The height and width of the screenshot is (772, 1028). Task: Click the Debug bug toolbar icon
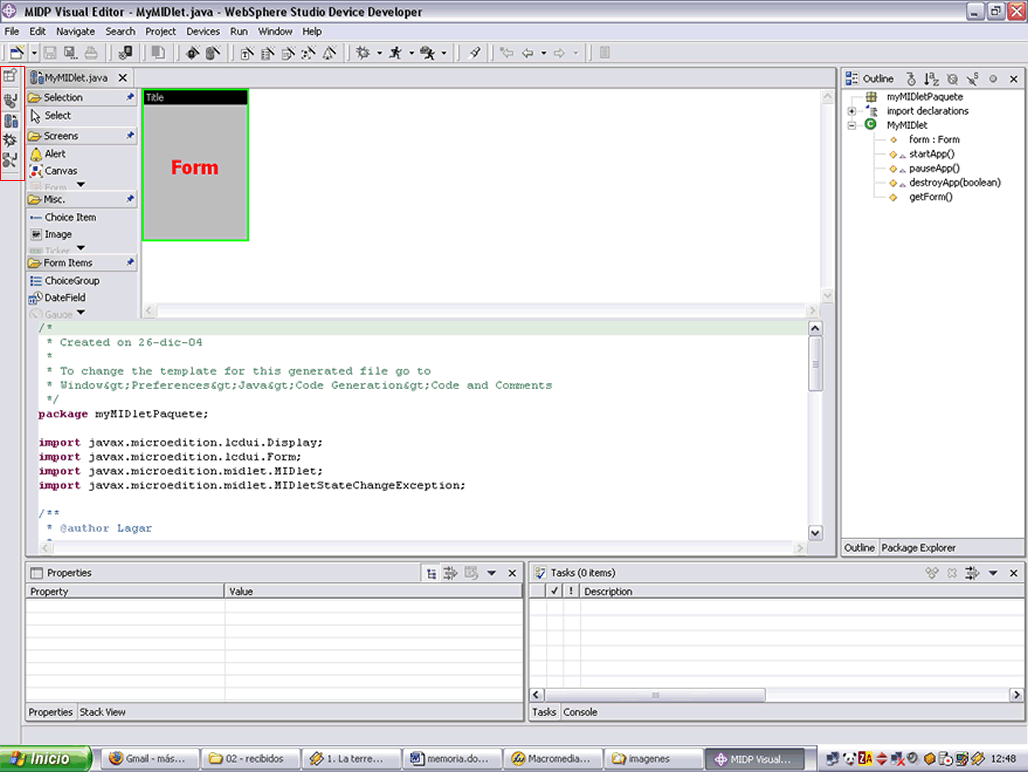(363, 53)
